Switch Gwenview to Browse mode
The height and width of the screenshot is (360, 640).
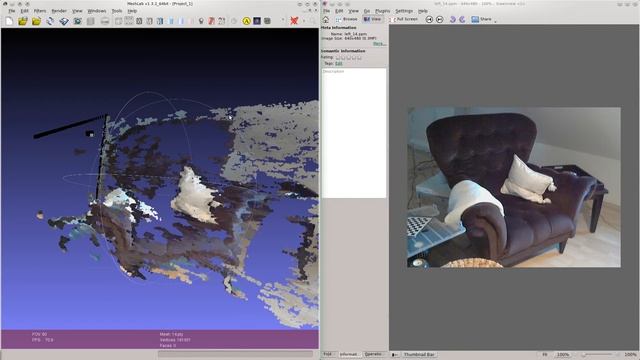tap(346, 19)
